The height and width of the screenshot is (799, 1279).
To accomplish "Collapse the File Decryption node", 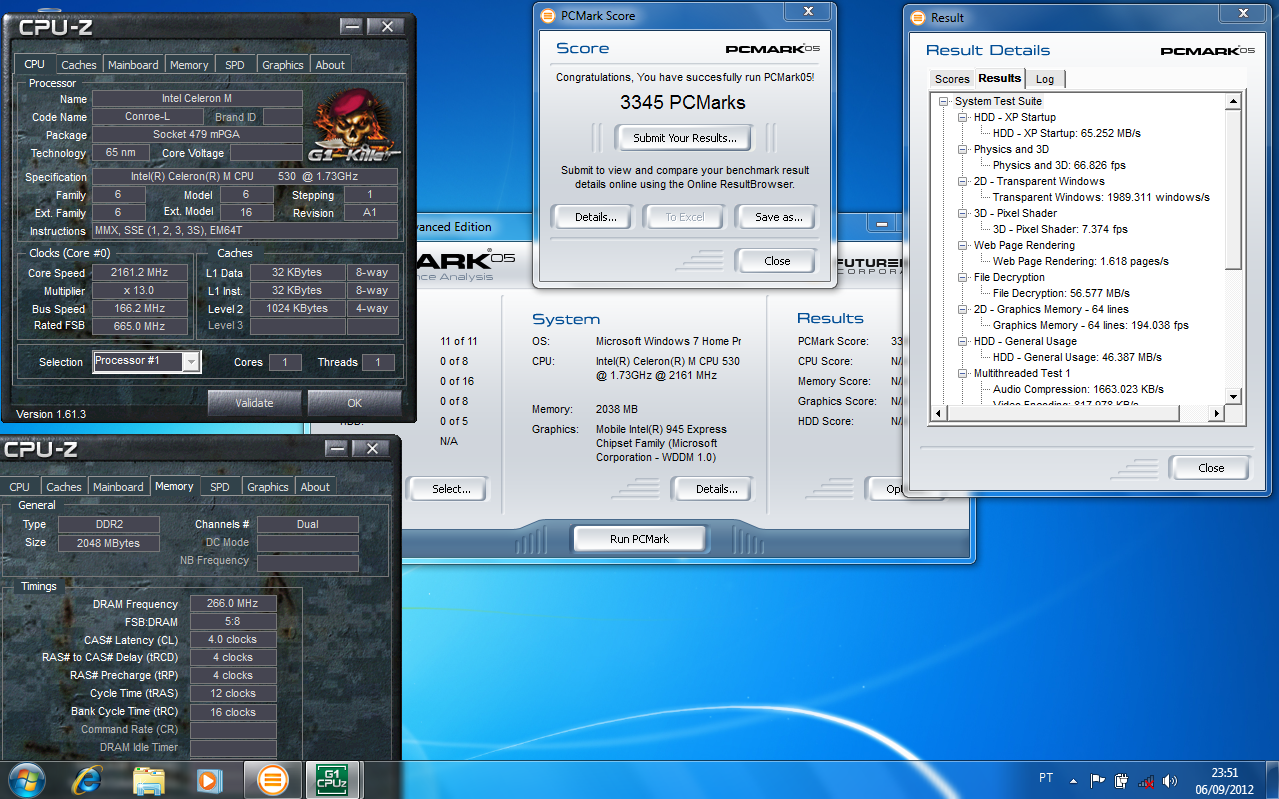I will 964,277.
